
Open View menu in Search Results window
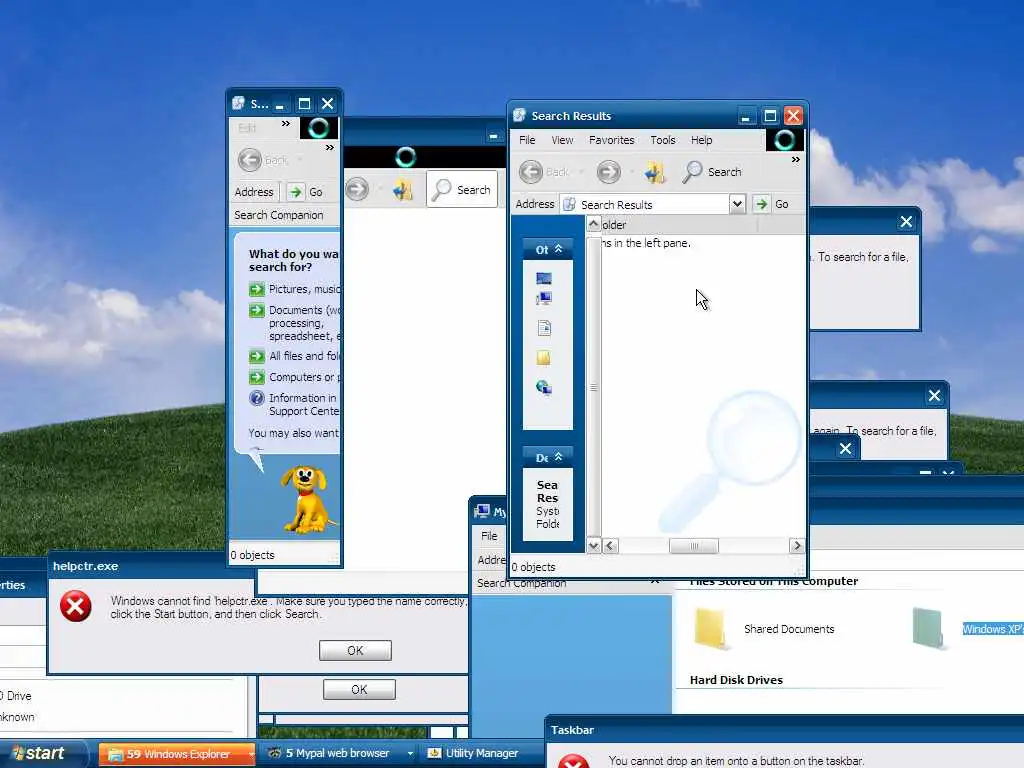tap(562, 140)
